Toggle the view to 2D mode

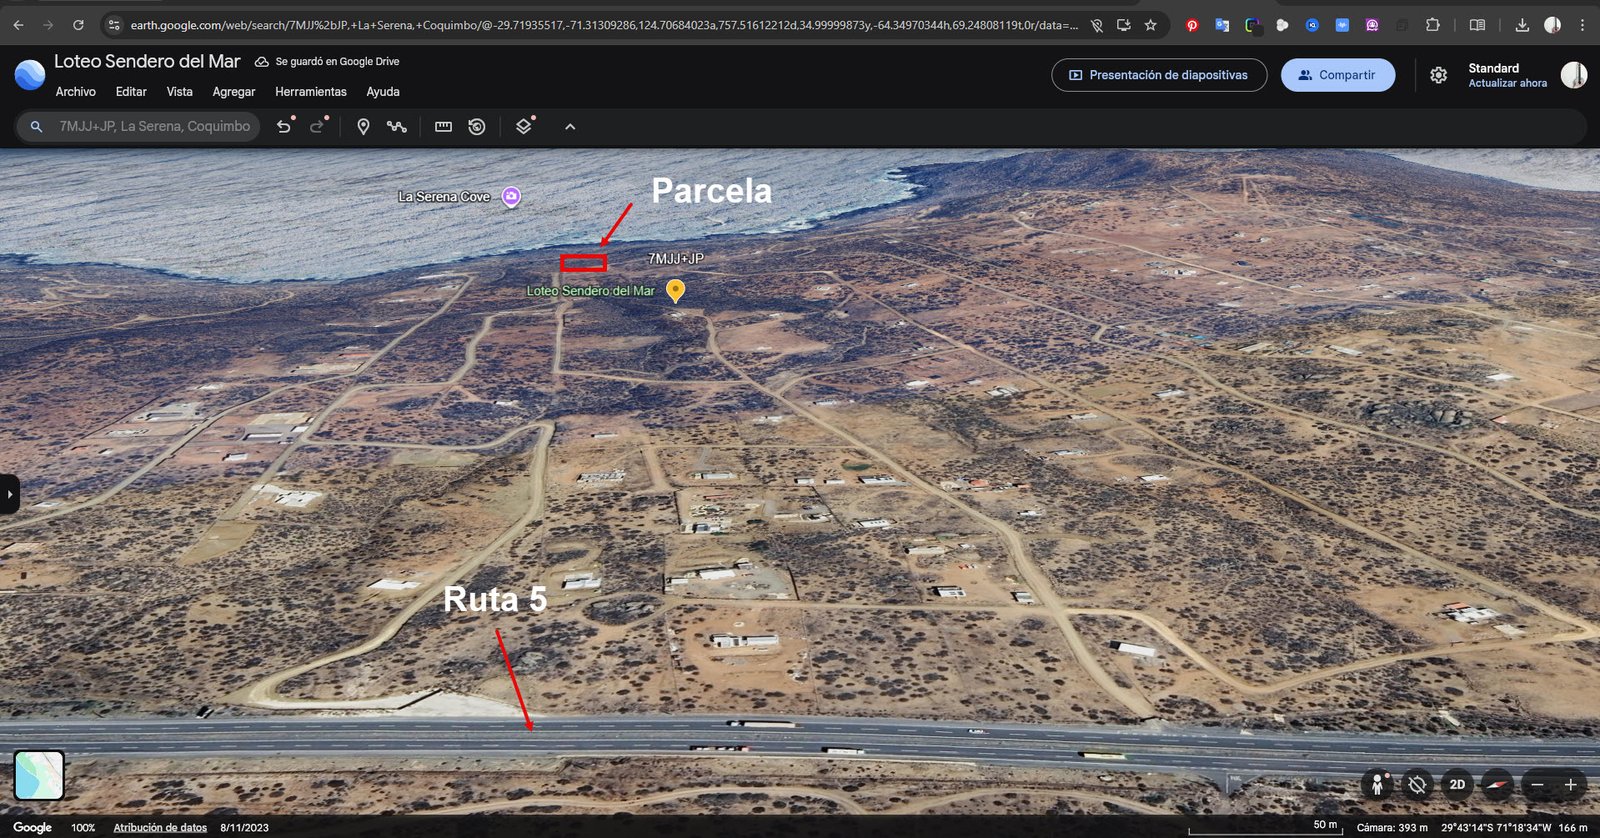click(x=1457, y=785)
